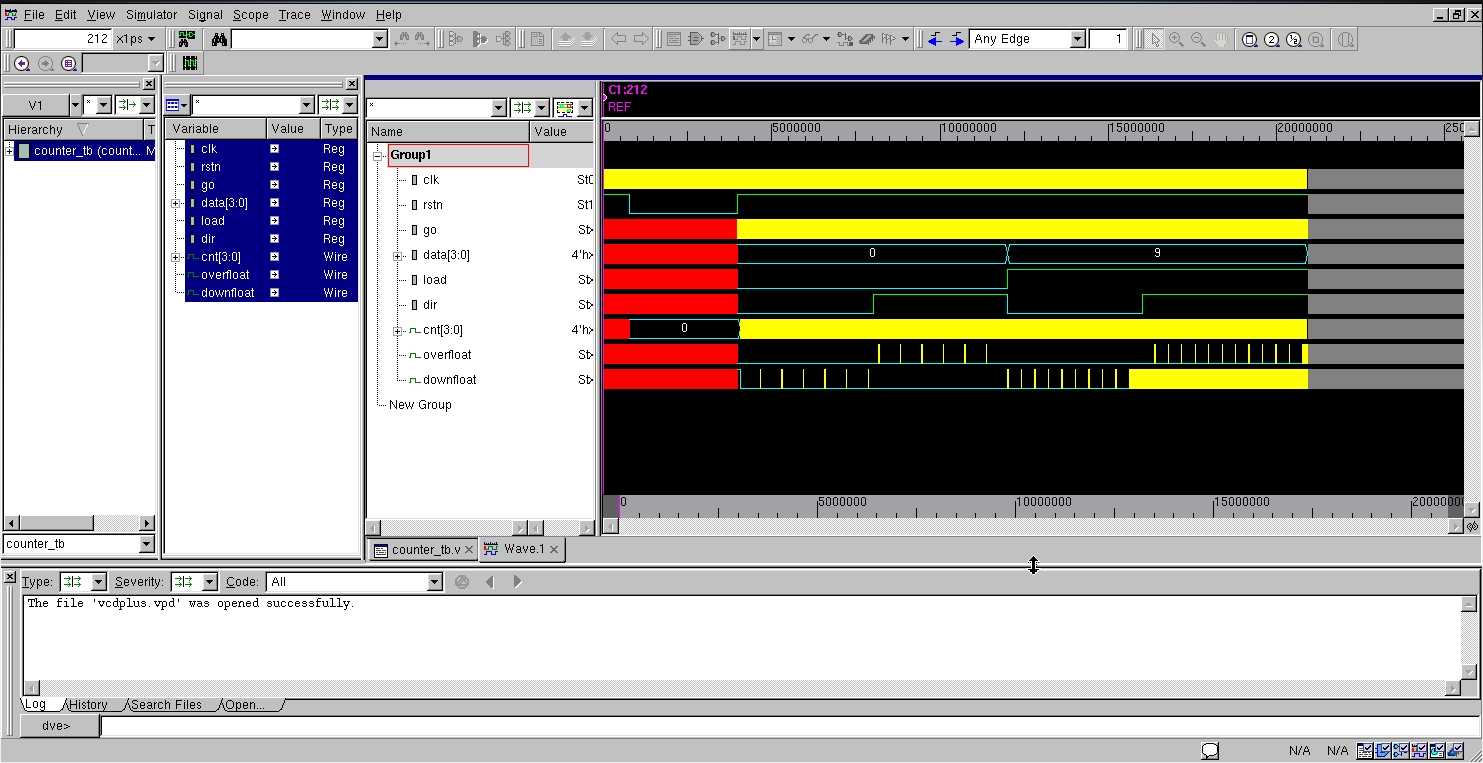The image size is (1483, 763).
Task: Open the File menu
Action: tap(34, 15)
